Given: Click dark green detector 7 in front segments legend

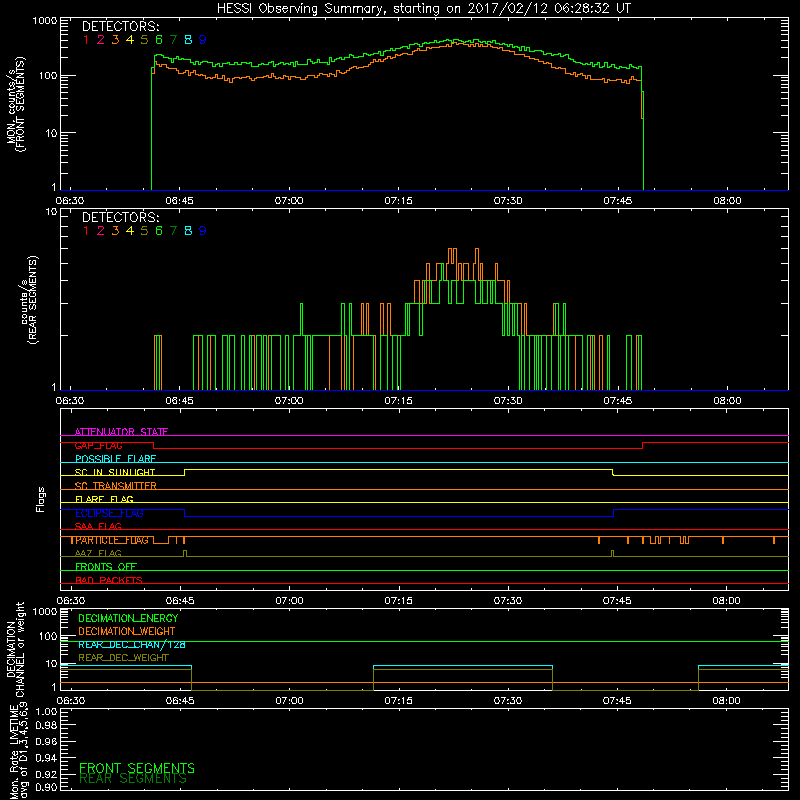Looking at the screenshot, I should point(173,40).
